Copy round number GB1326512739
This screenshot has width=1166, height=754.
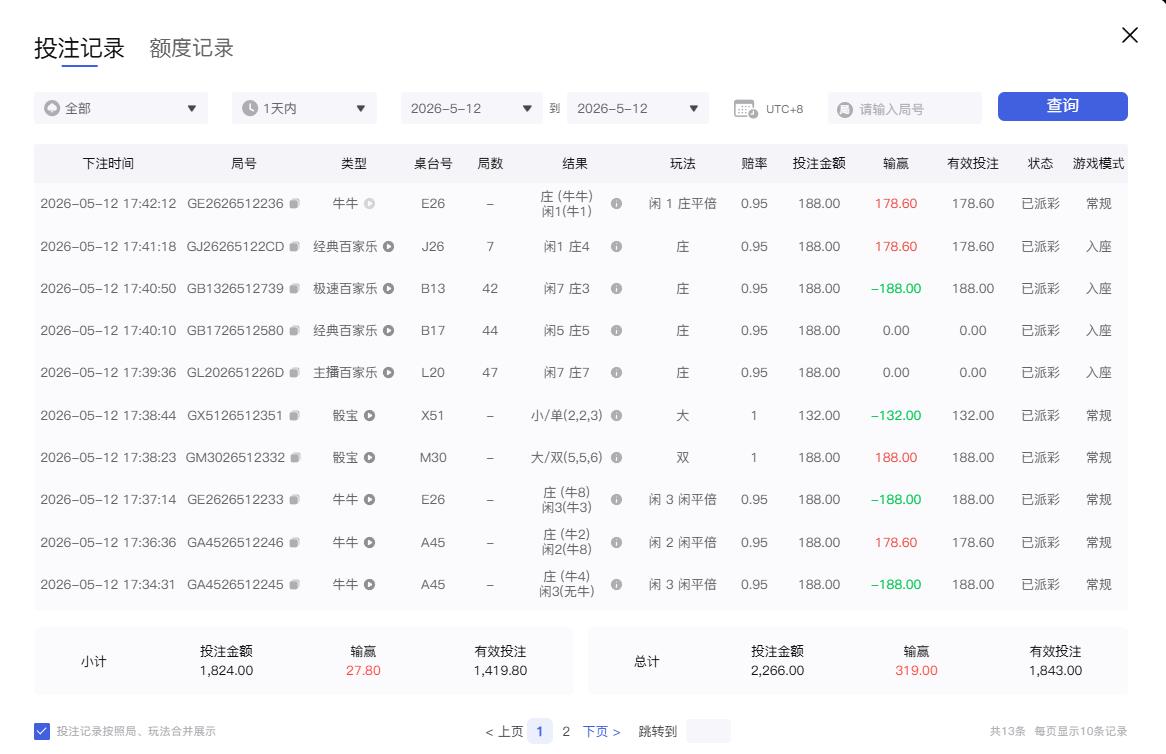coord(294,289)
